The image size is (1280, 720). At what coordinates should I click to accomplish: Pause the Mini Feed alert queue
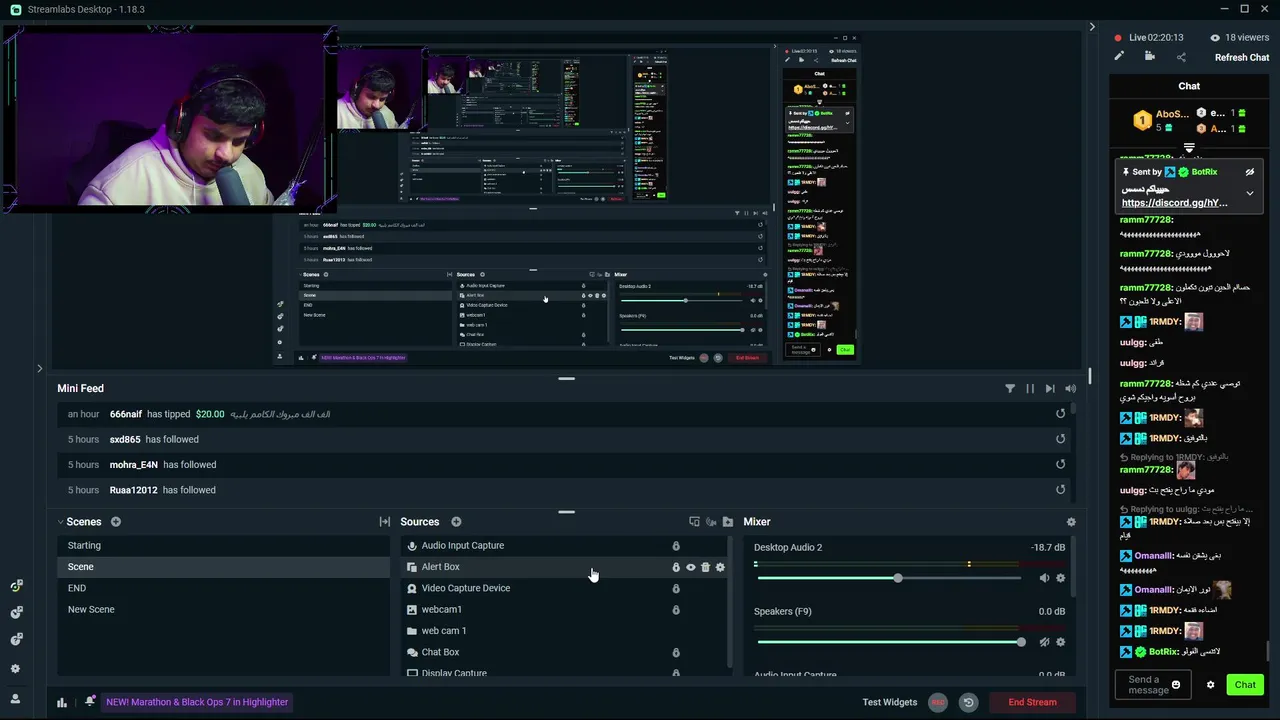[1030, 388]
